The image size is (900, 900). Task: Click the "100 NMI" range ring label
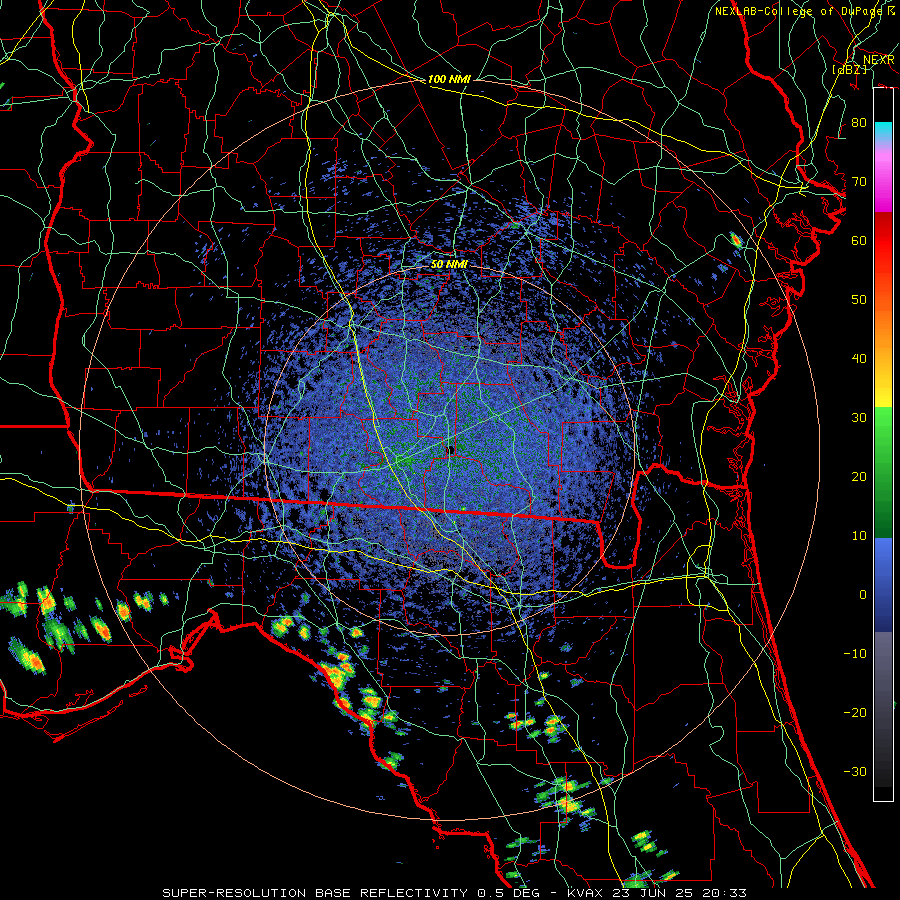449,79
